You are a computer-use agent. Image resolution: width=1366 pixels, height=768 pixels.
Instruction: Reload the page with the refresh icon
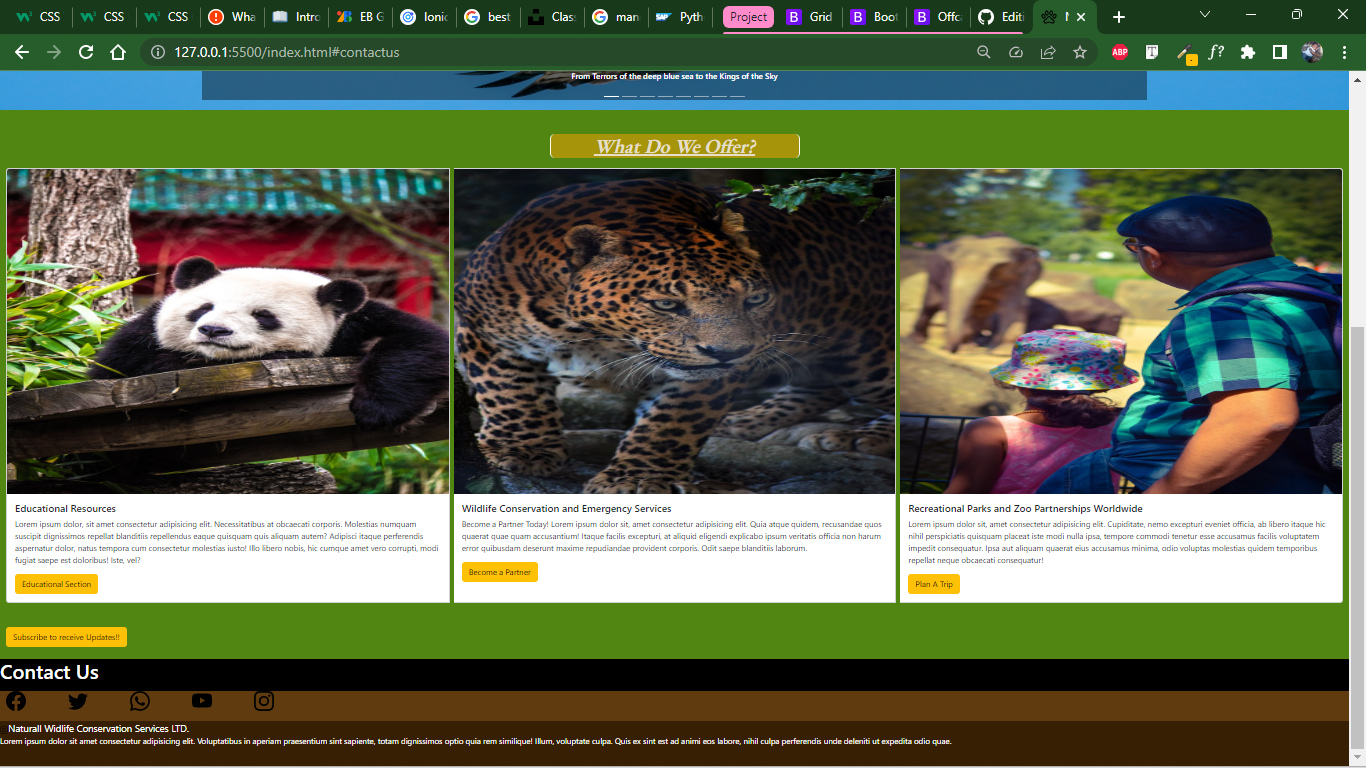click(86, 52)
